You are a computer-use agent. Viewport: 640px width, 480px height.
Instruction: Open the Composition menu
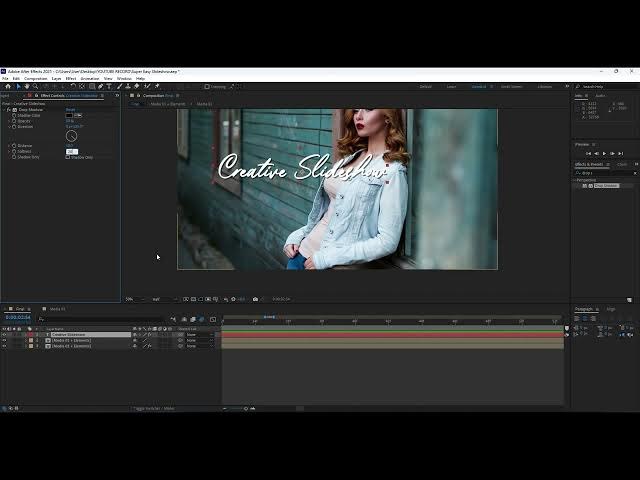(x=35, y=78)
